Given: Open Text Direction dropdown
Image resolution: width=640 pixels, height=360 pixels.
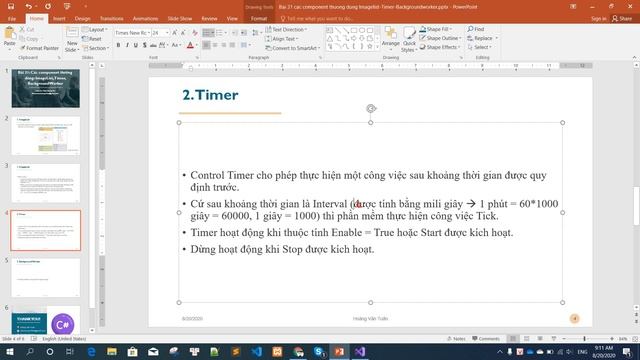Looking at the screenshot, I should point(286,29).
